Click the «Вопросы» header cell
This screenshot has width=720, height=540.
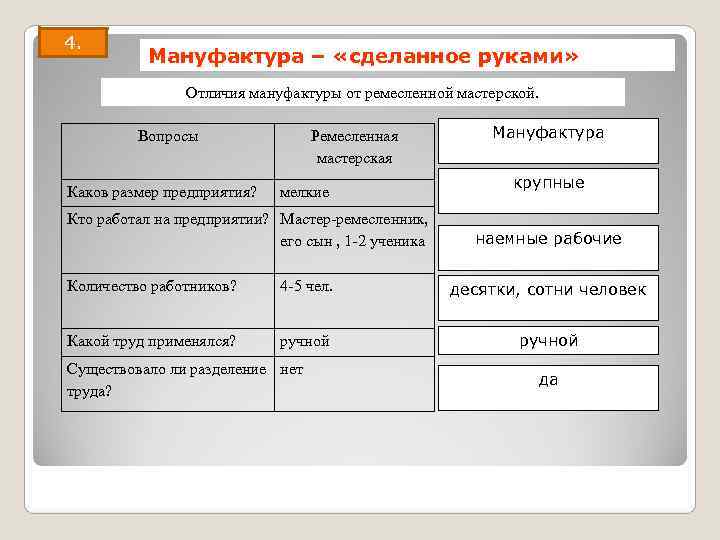(168, 151)
